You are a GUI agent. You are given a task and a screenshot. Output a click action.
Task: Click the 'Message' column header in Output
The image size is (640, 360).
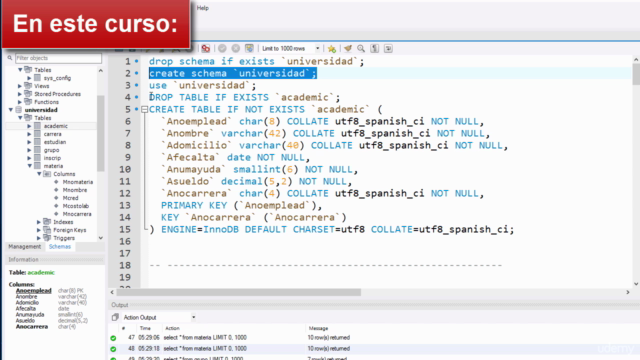pyautogui.click(x=318, y=328)
